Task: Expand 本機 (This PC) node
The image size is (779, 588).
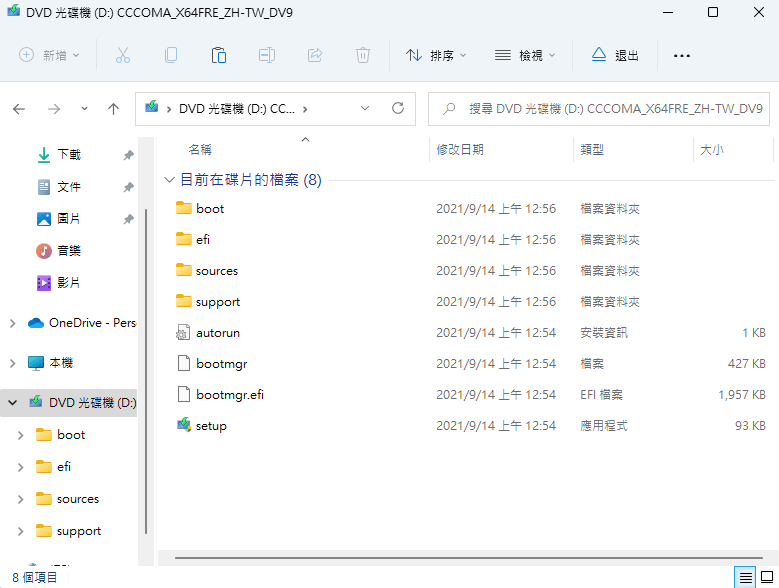Action: click(x=12, y=363)
